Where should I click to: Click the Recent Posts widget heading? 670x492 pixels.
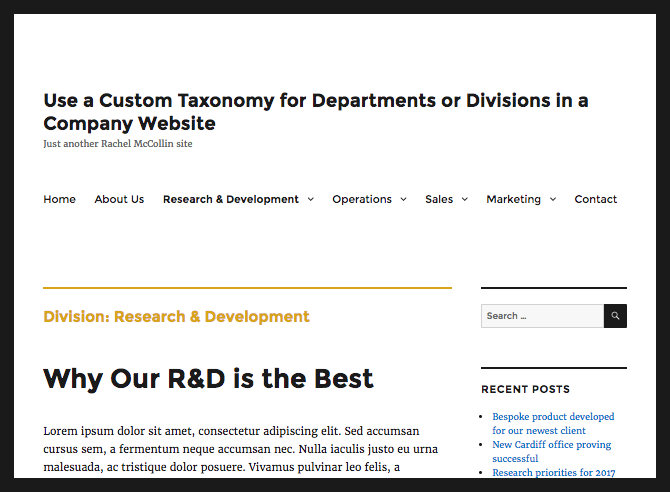coord(525,389)
